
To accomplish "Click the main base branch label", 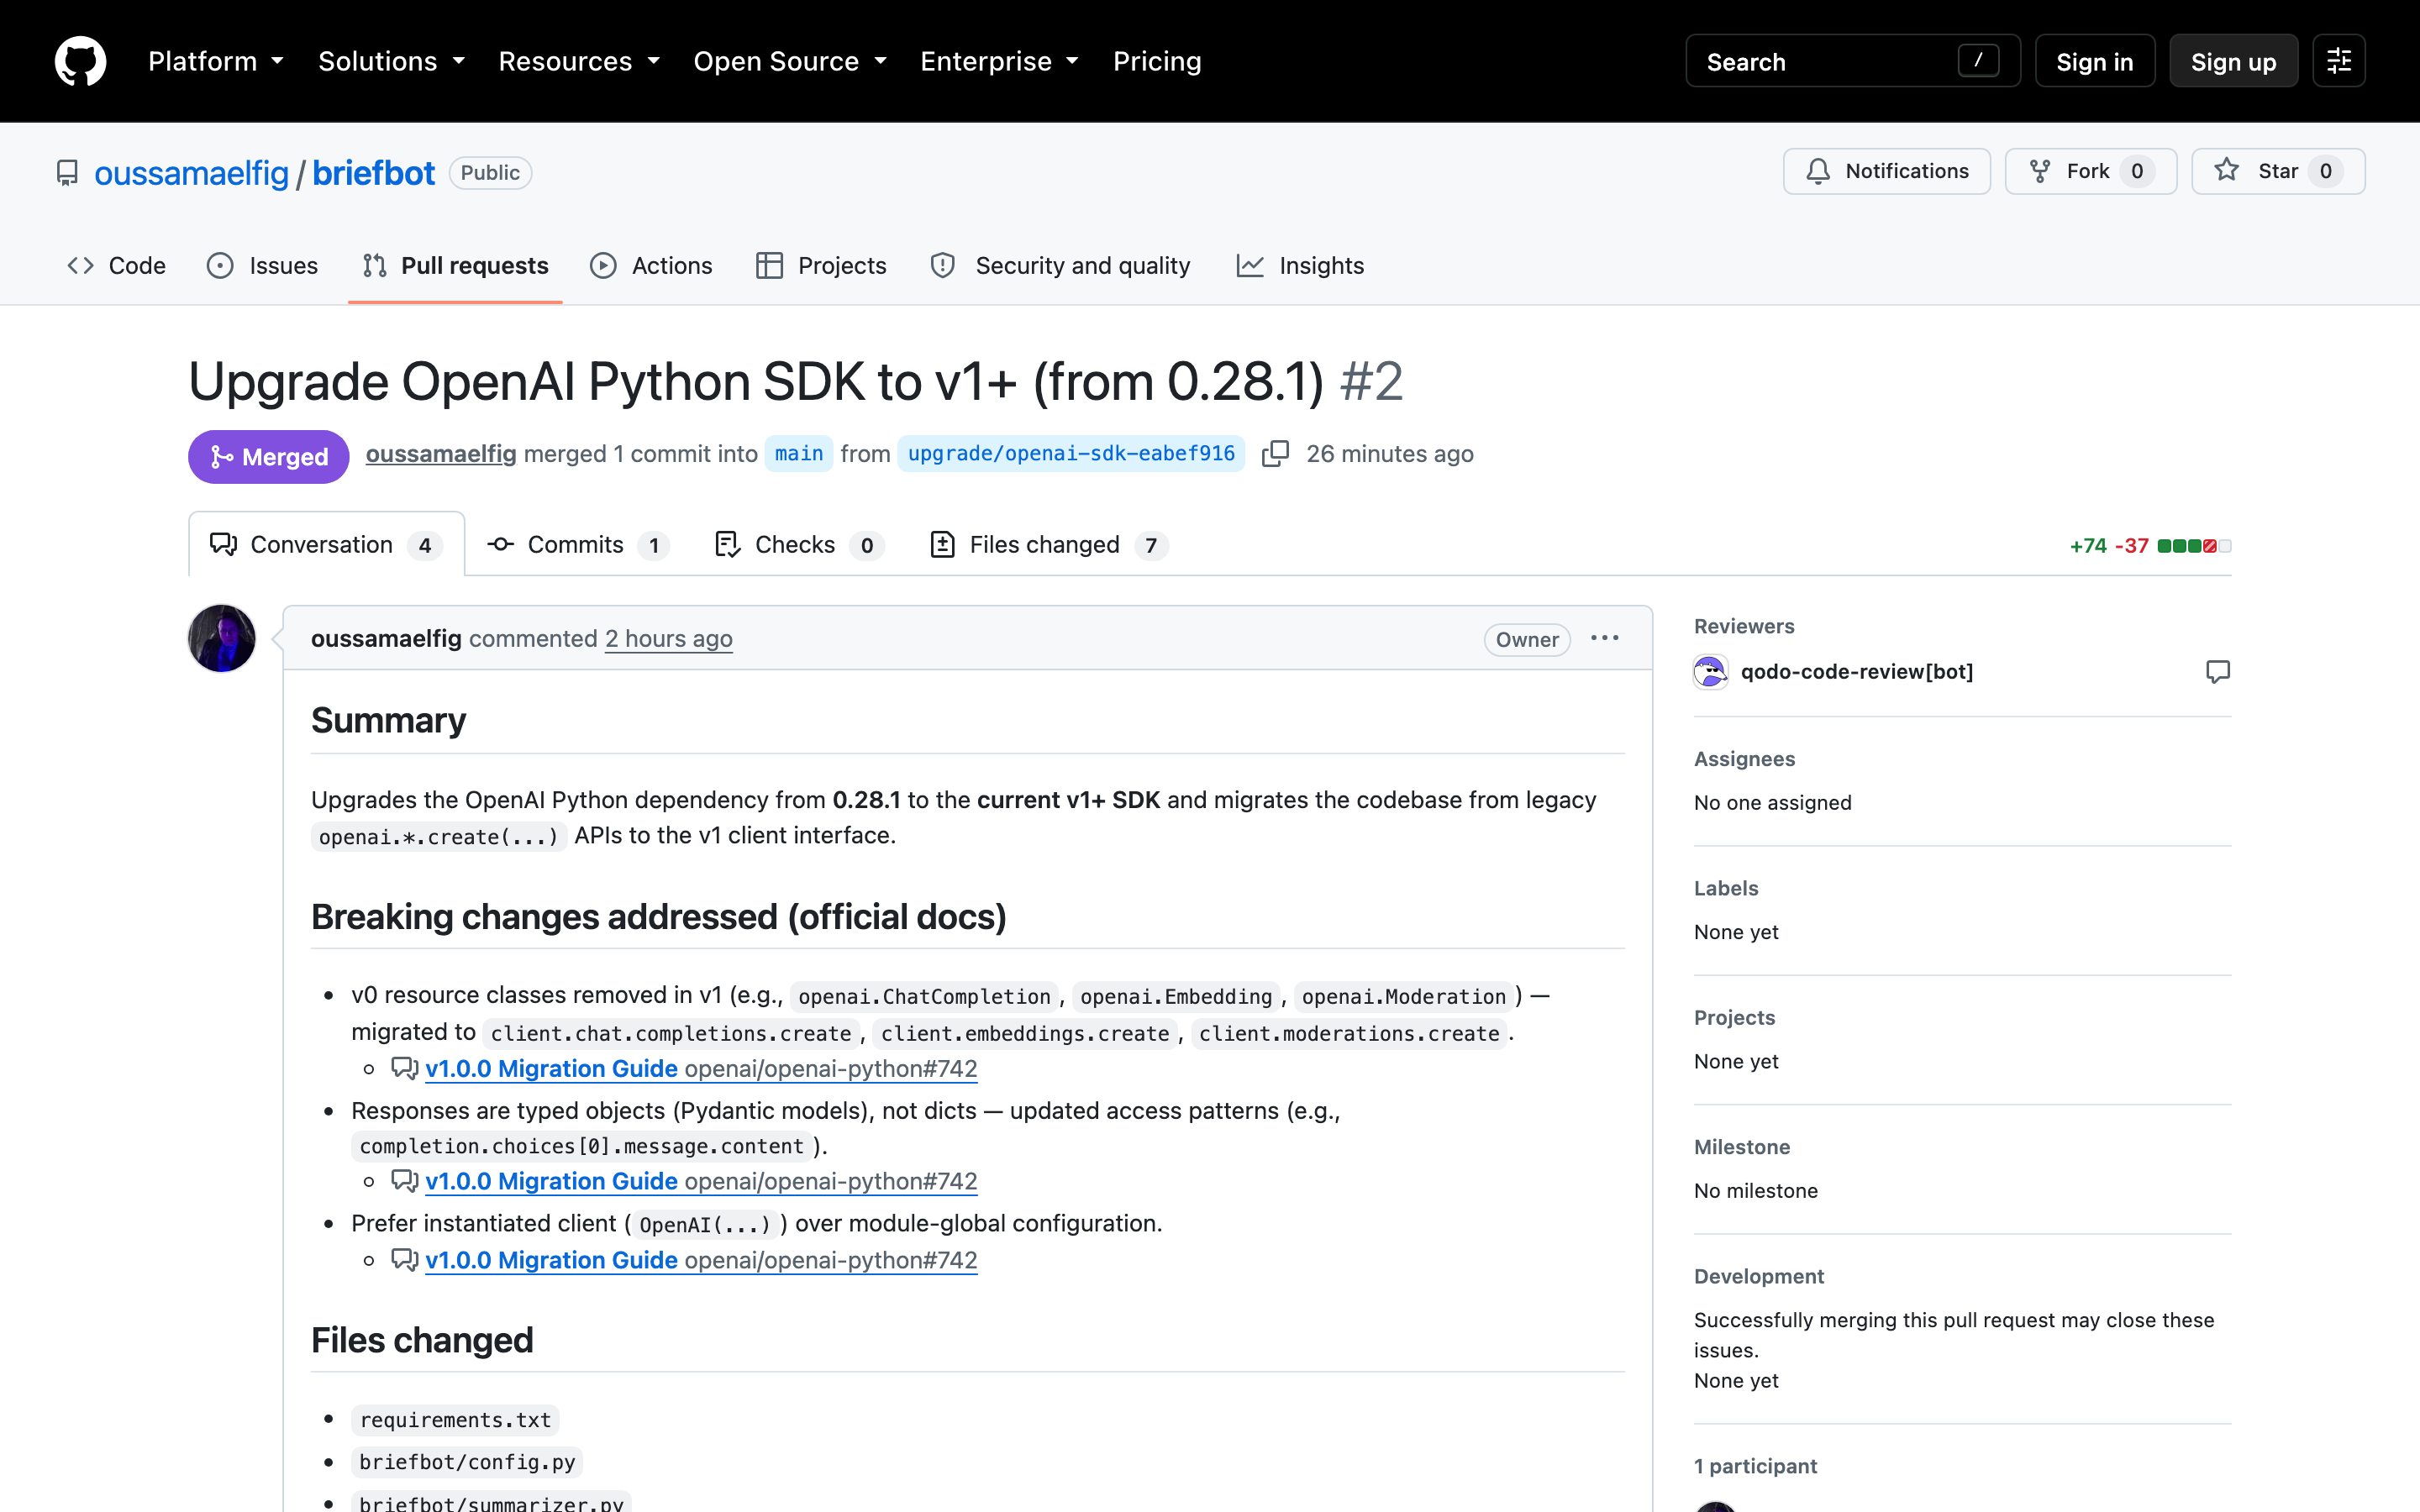I will [798, 453].
